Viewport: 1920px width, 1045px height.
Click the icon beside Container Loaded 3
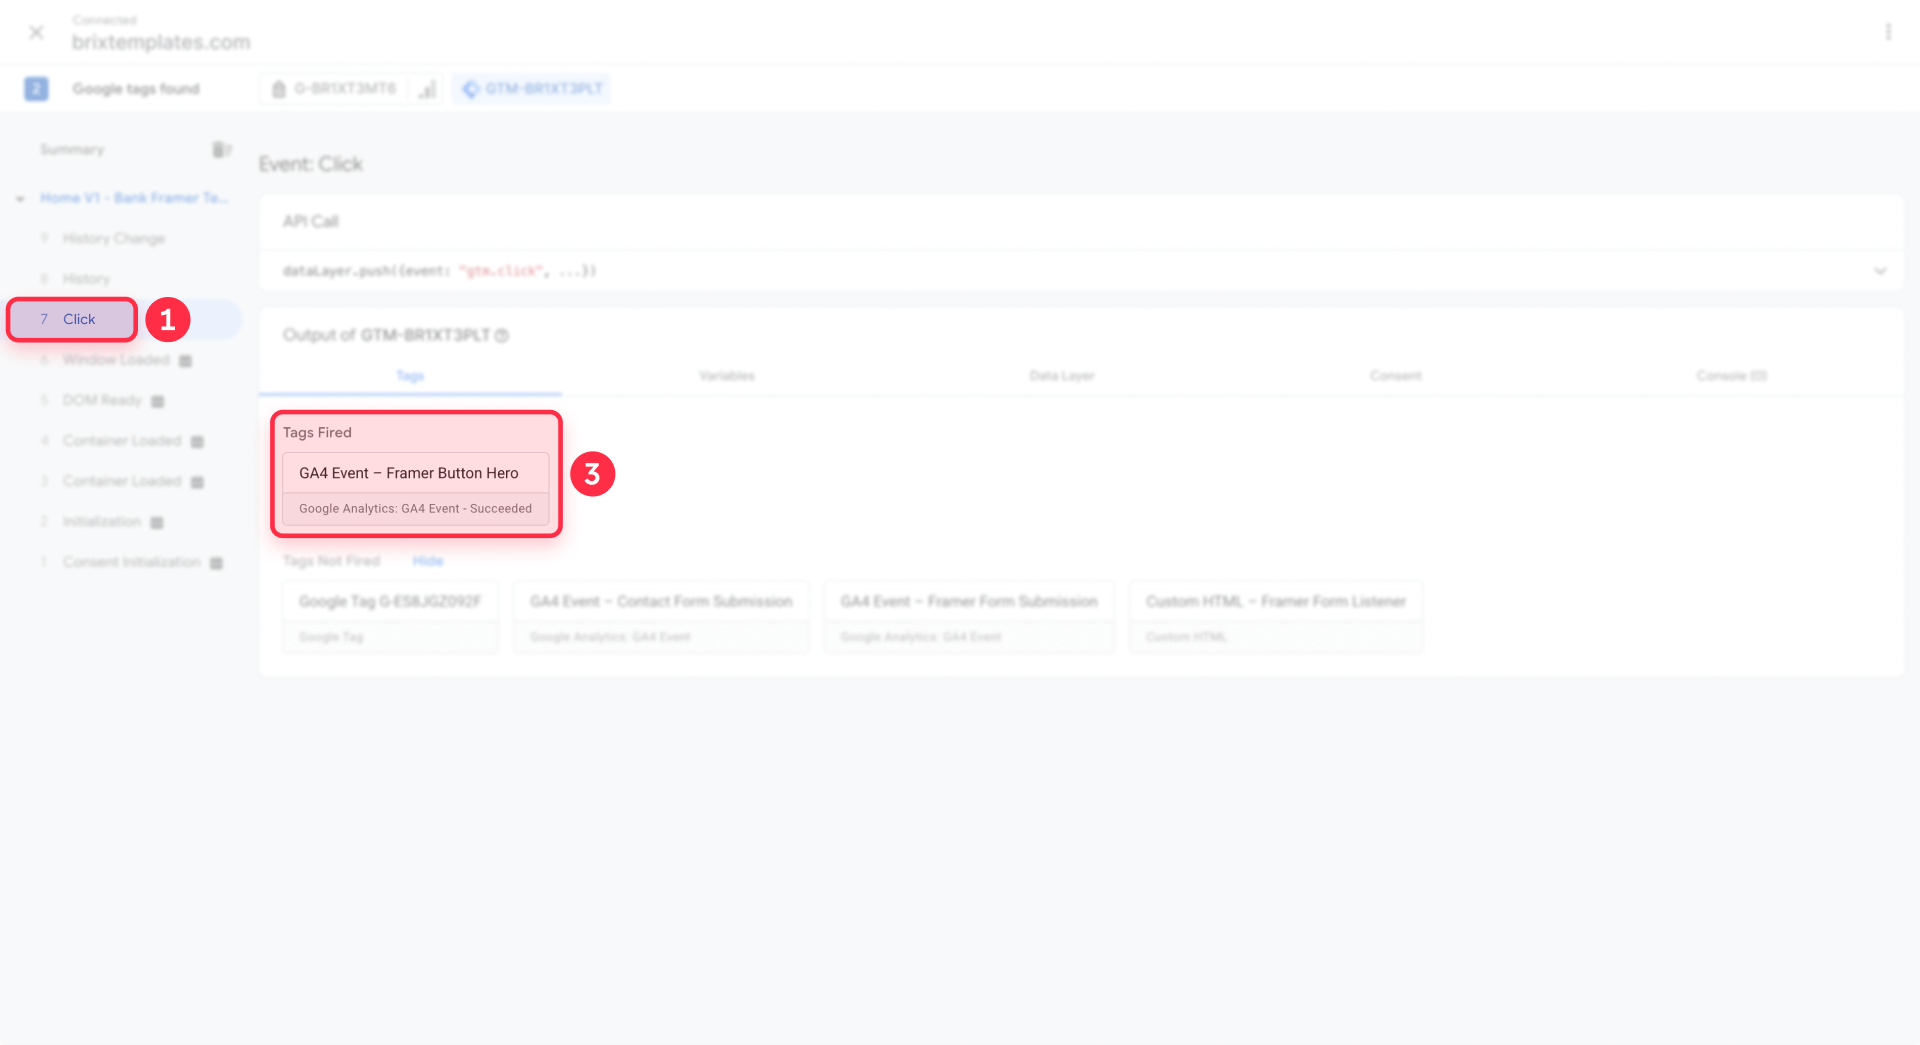197,482
